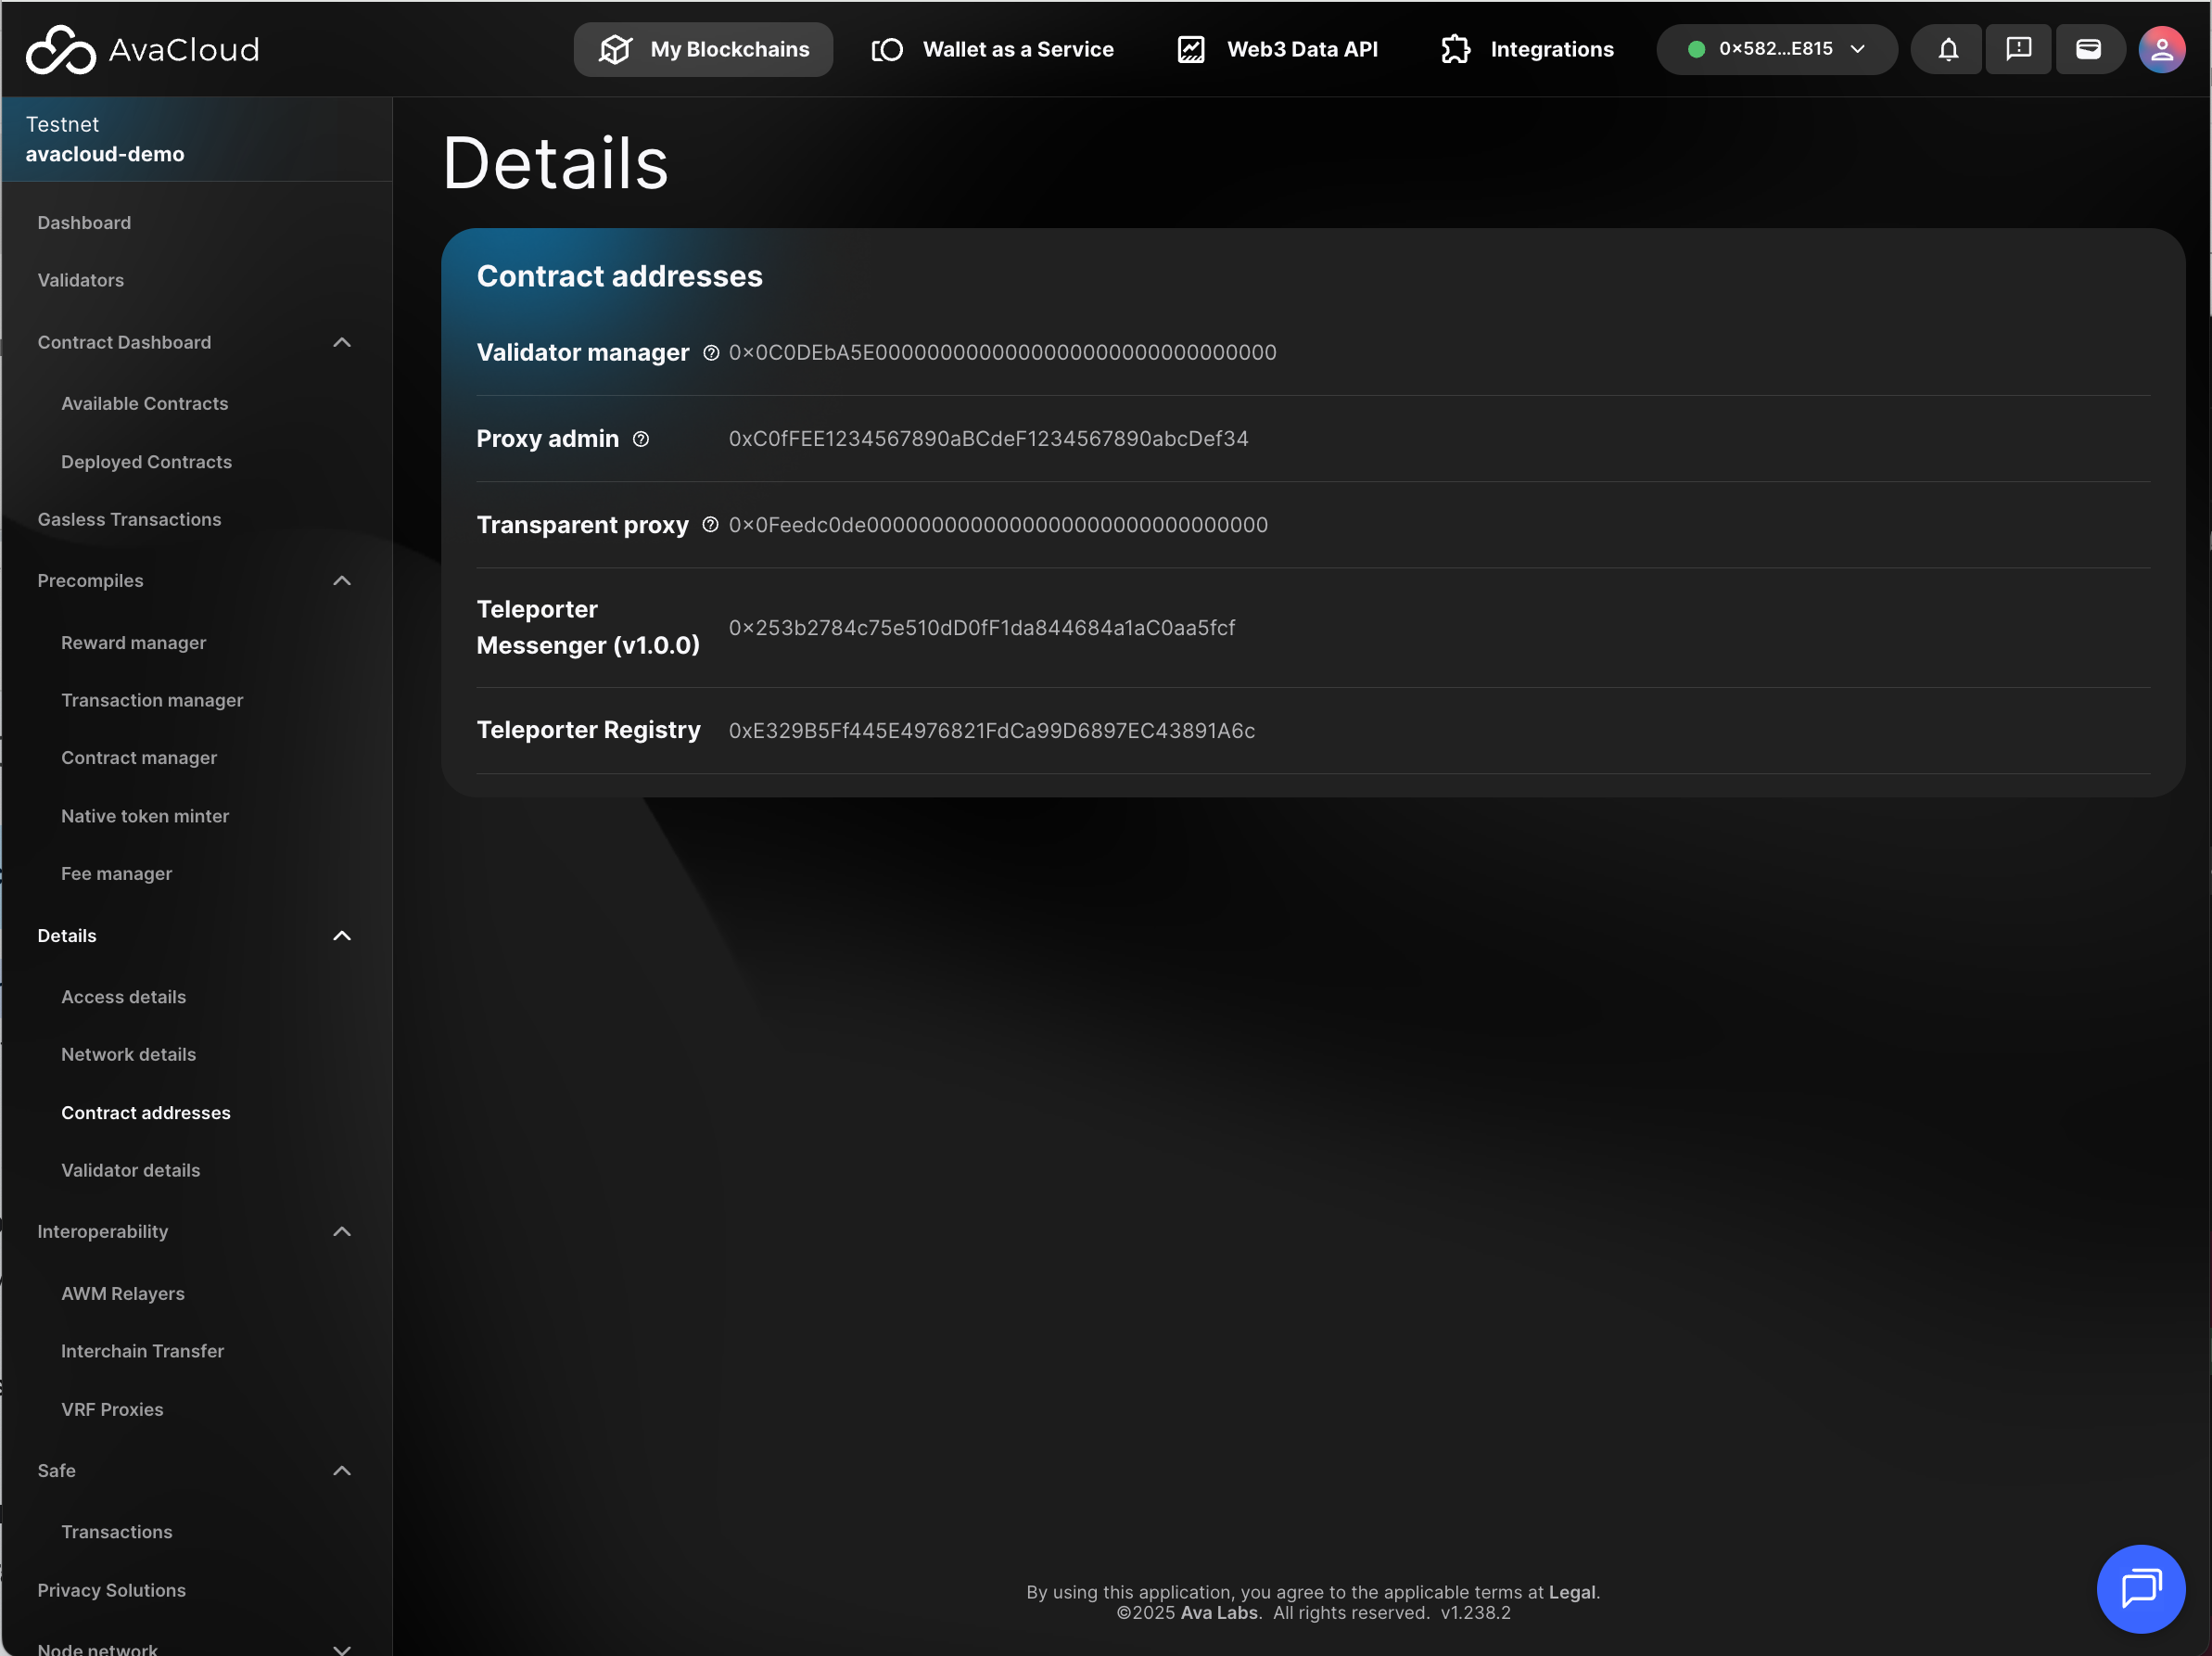Click help icon next to Transparent proxy
Image resolution: width=2212 pixels, height=1656 pixels.
(710, 525)
